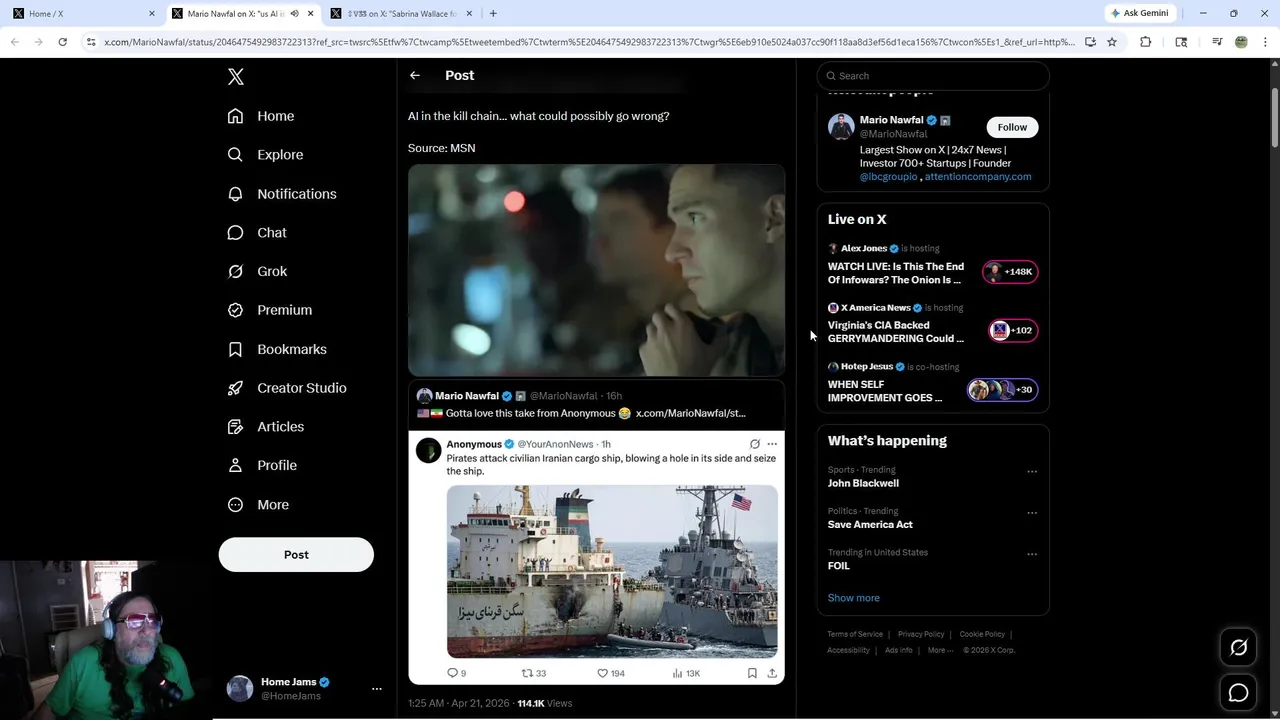Open Privacy Policy footer link

click(921, 634)
